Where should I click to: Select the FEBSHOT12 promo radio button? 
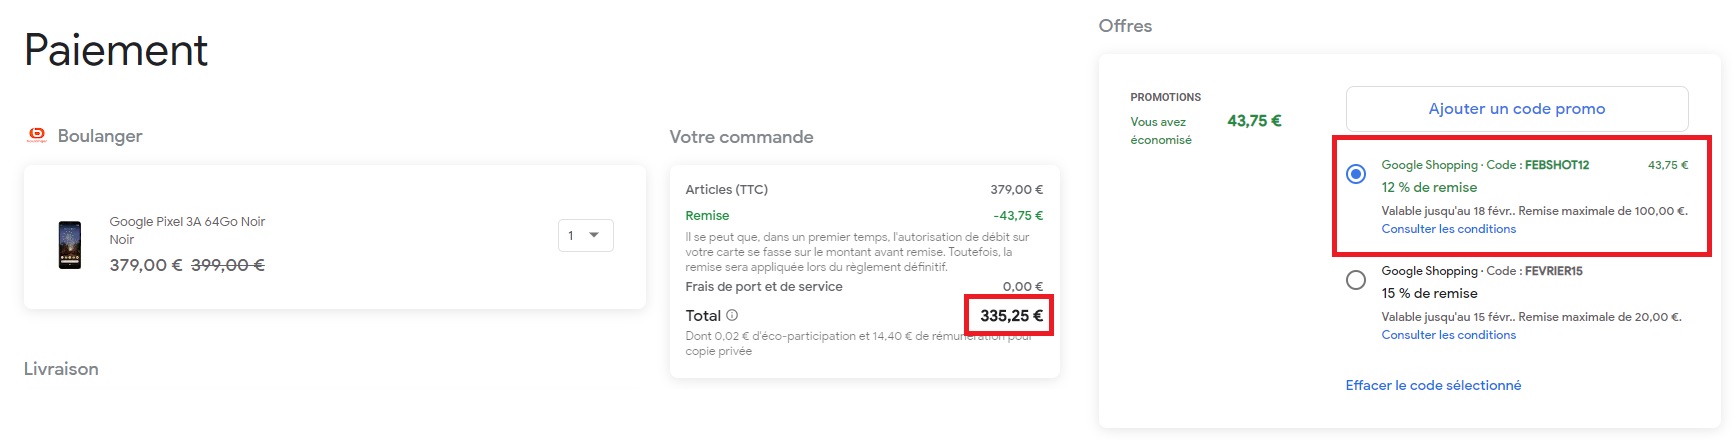1356,174
